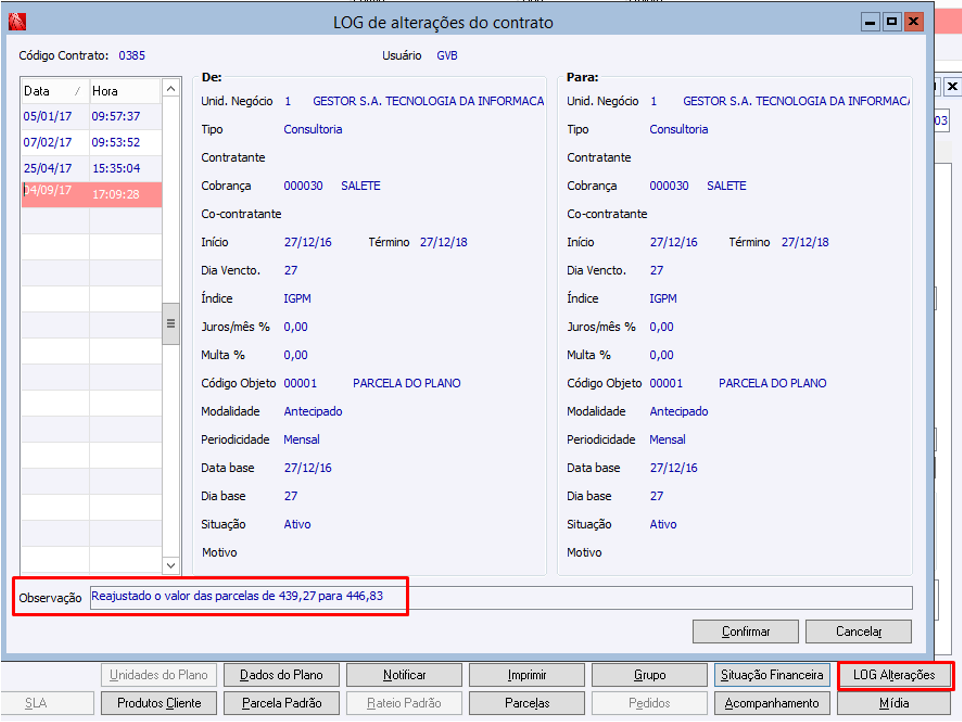Viewport: 962px width, 722px height.
Task: Click Antecipado modality in De panel
Action: coord(313,412)
